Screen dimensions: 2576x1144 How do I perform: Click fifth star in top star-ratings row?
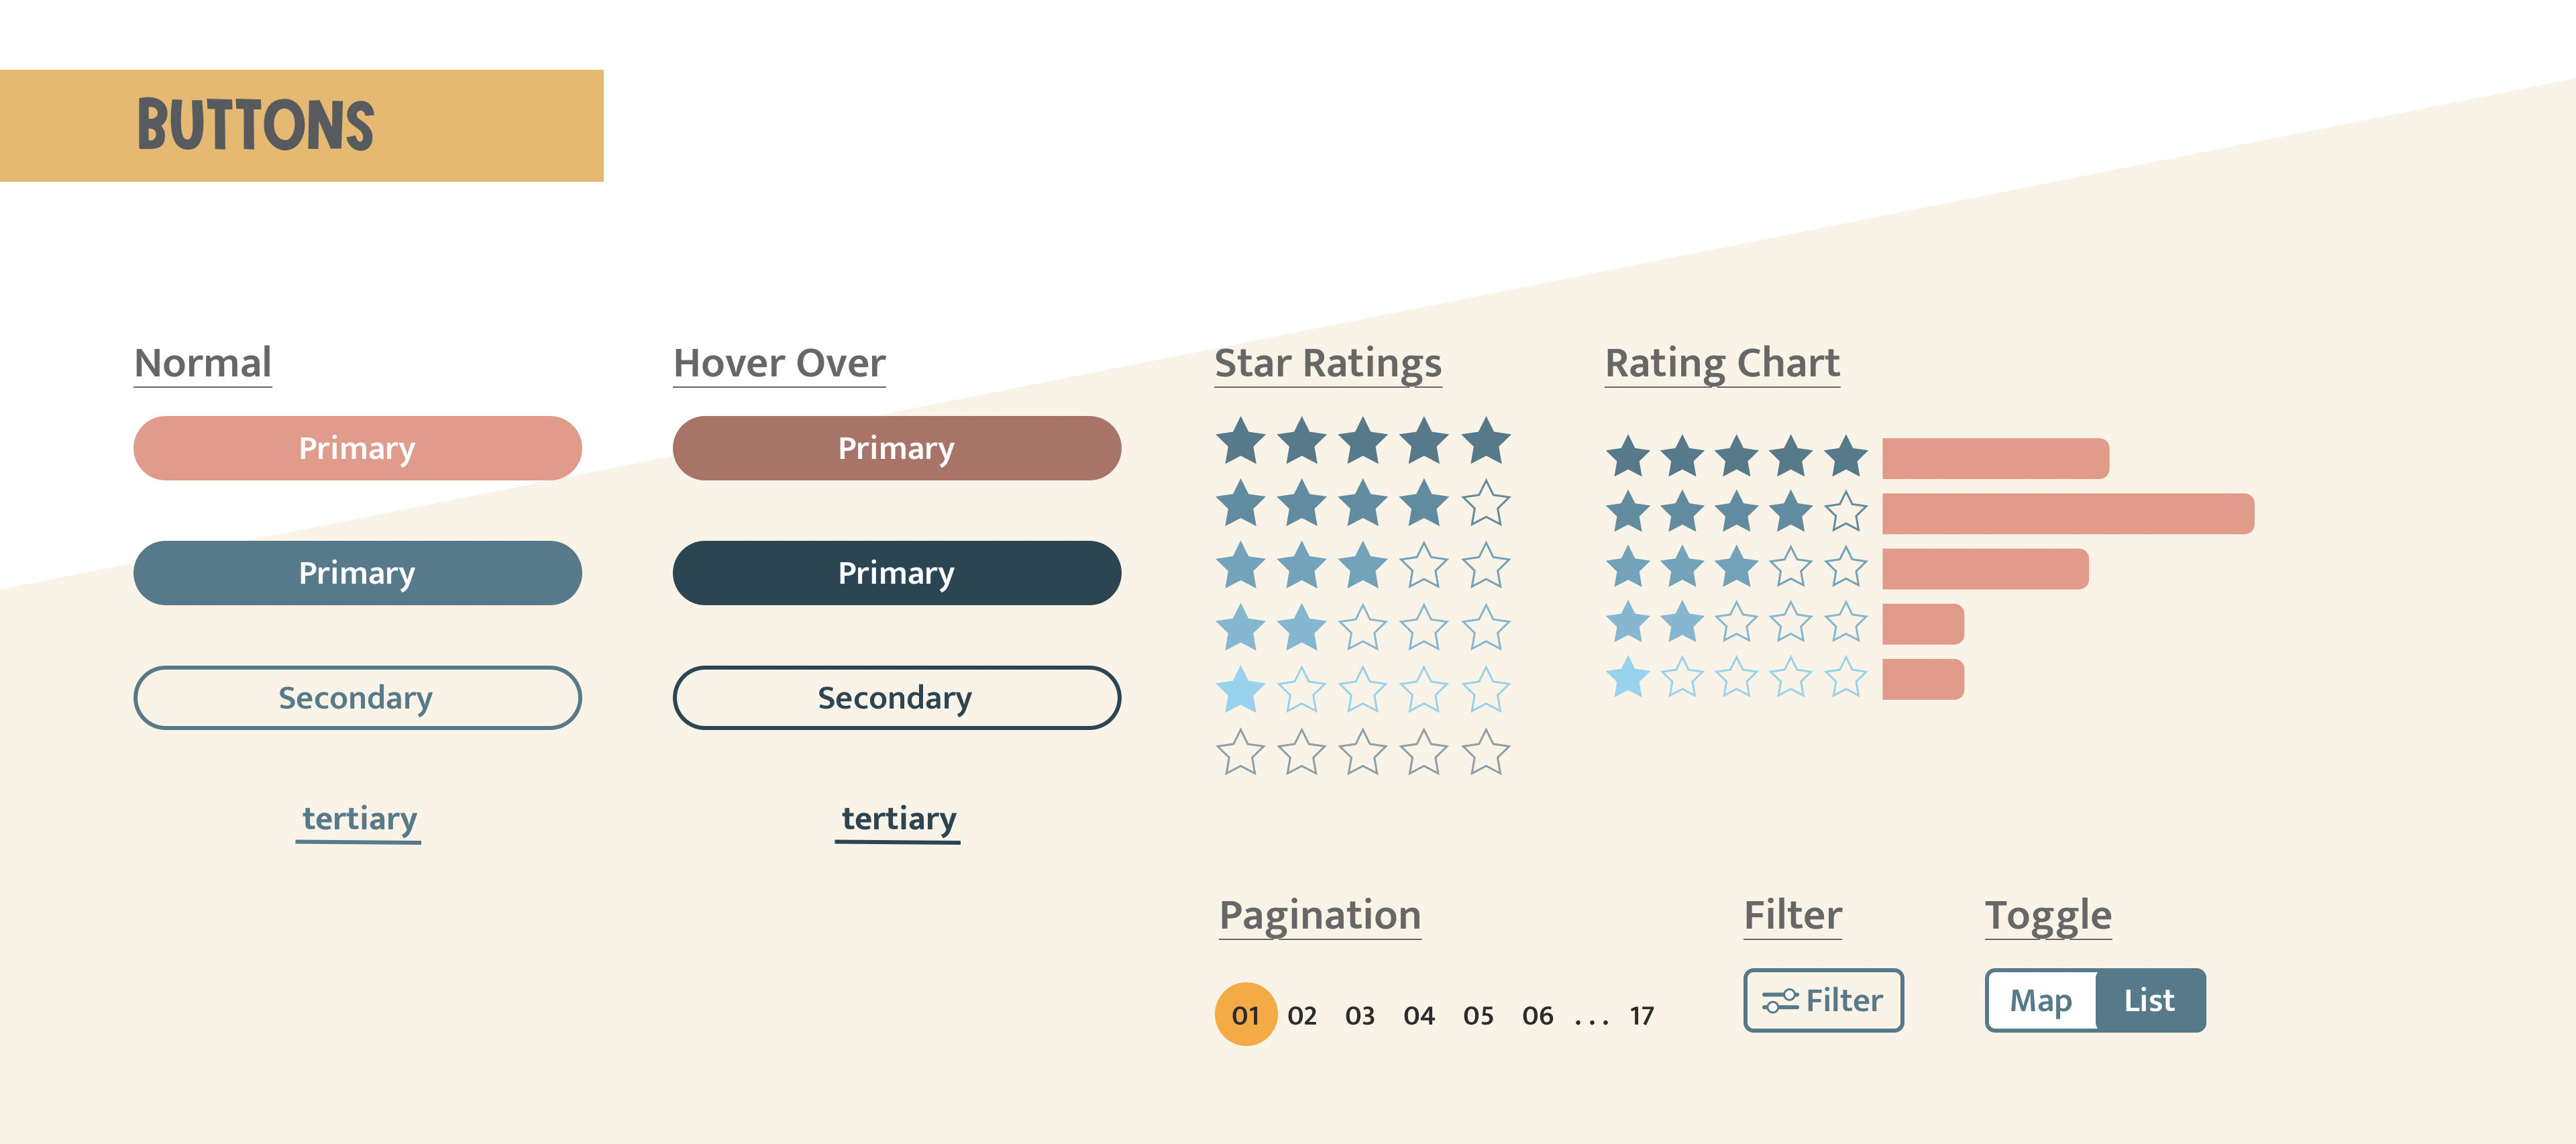pos(1486,442)
